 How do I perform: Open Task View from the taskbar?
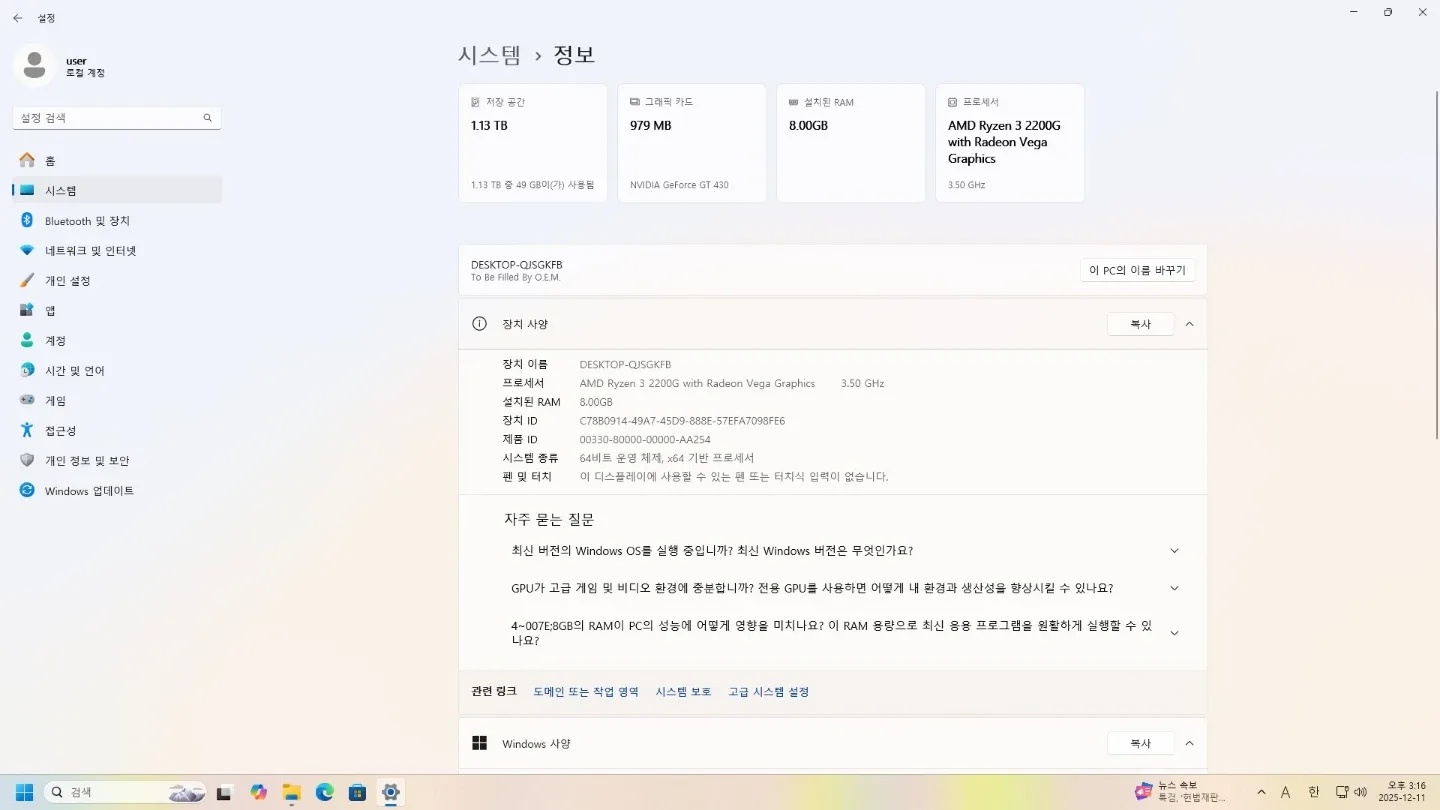(x=225, y=793)
